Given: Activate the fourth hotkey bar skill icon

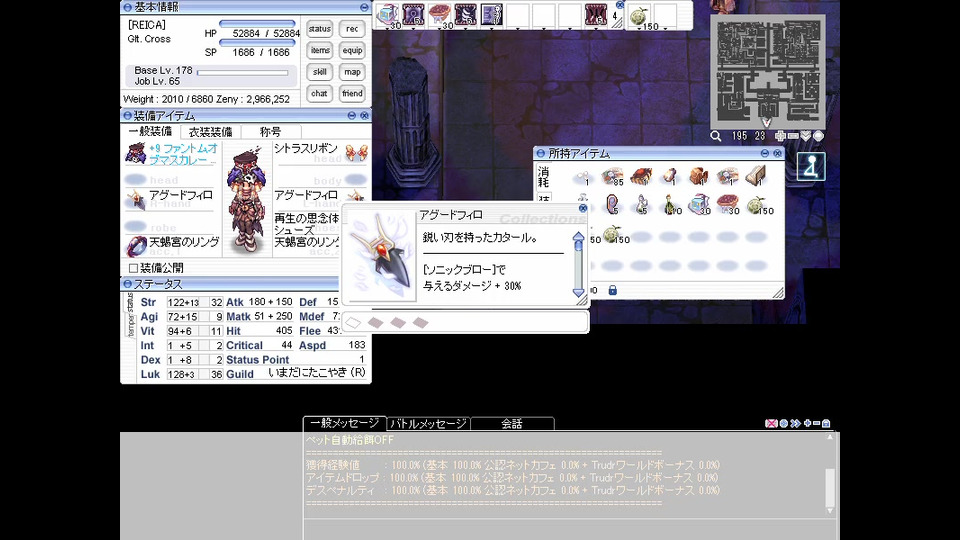Looking at the screenshot, I should tap(465, 15).
